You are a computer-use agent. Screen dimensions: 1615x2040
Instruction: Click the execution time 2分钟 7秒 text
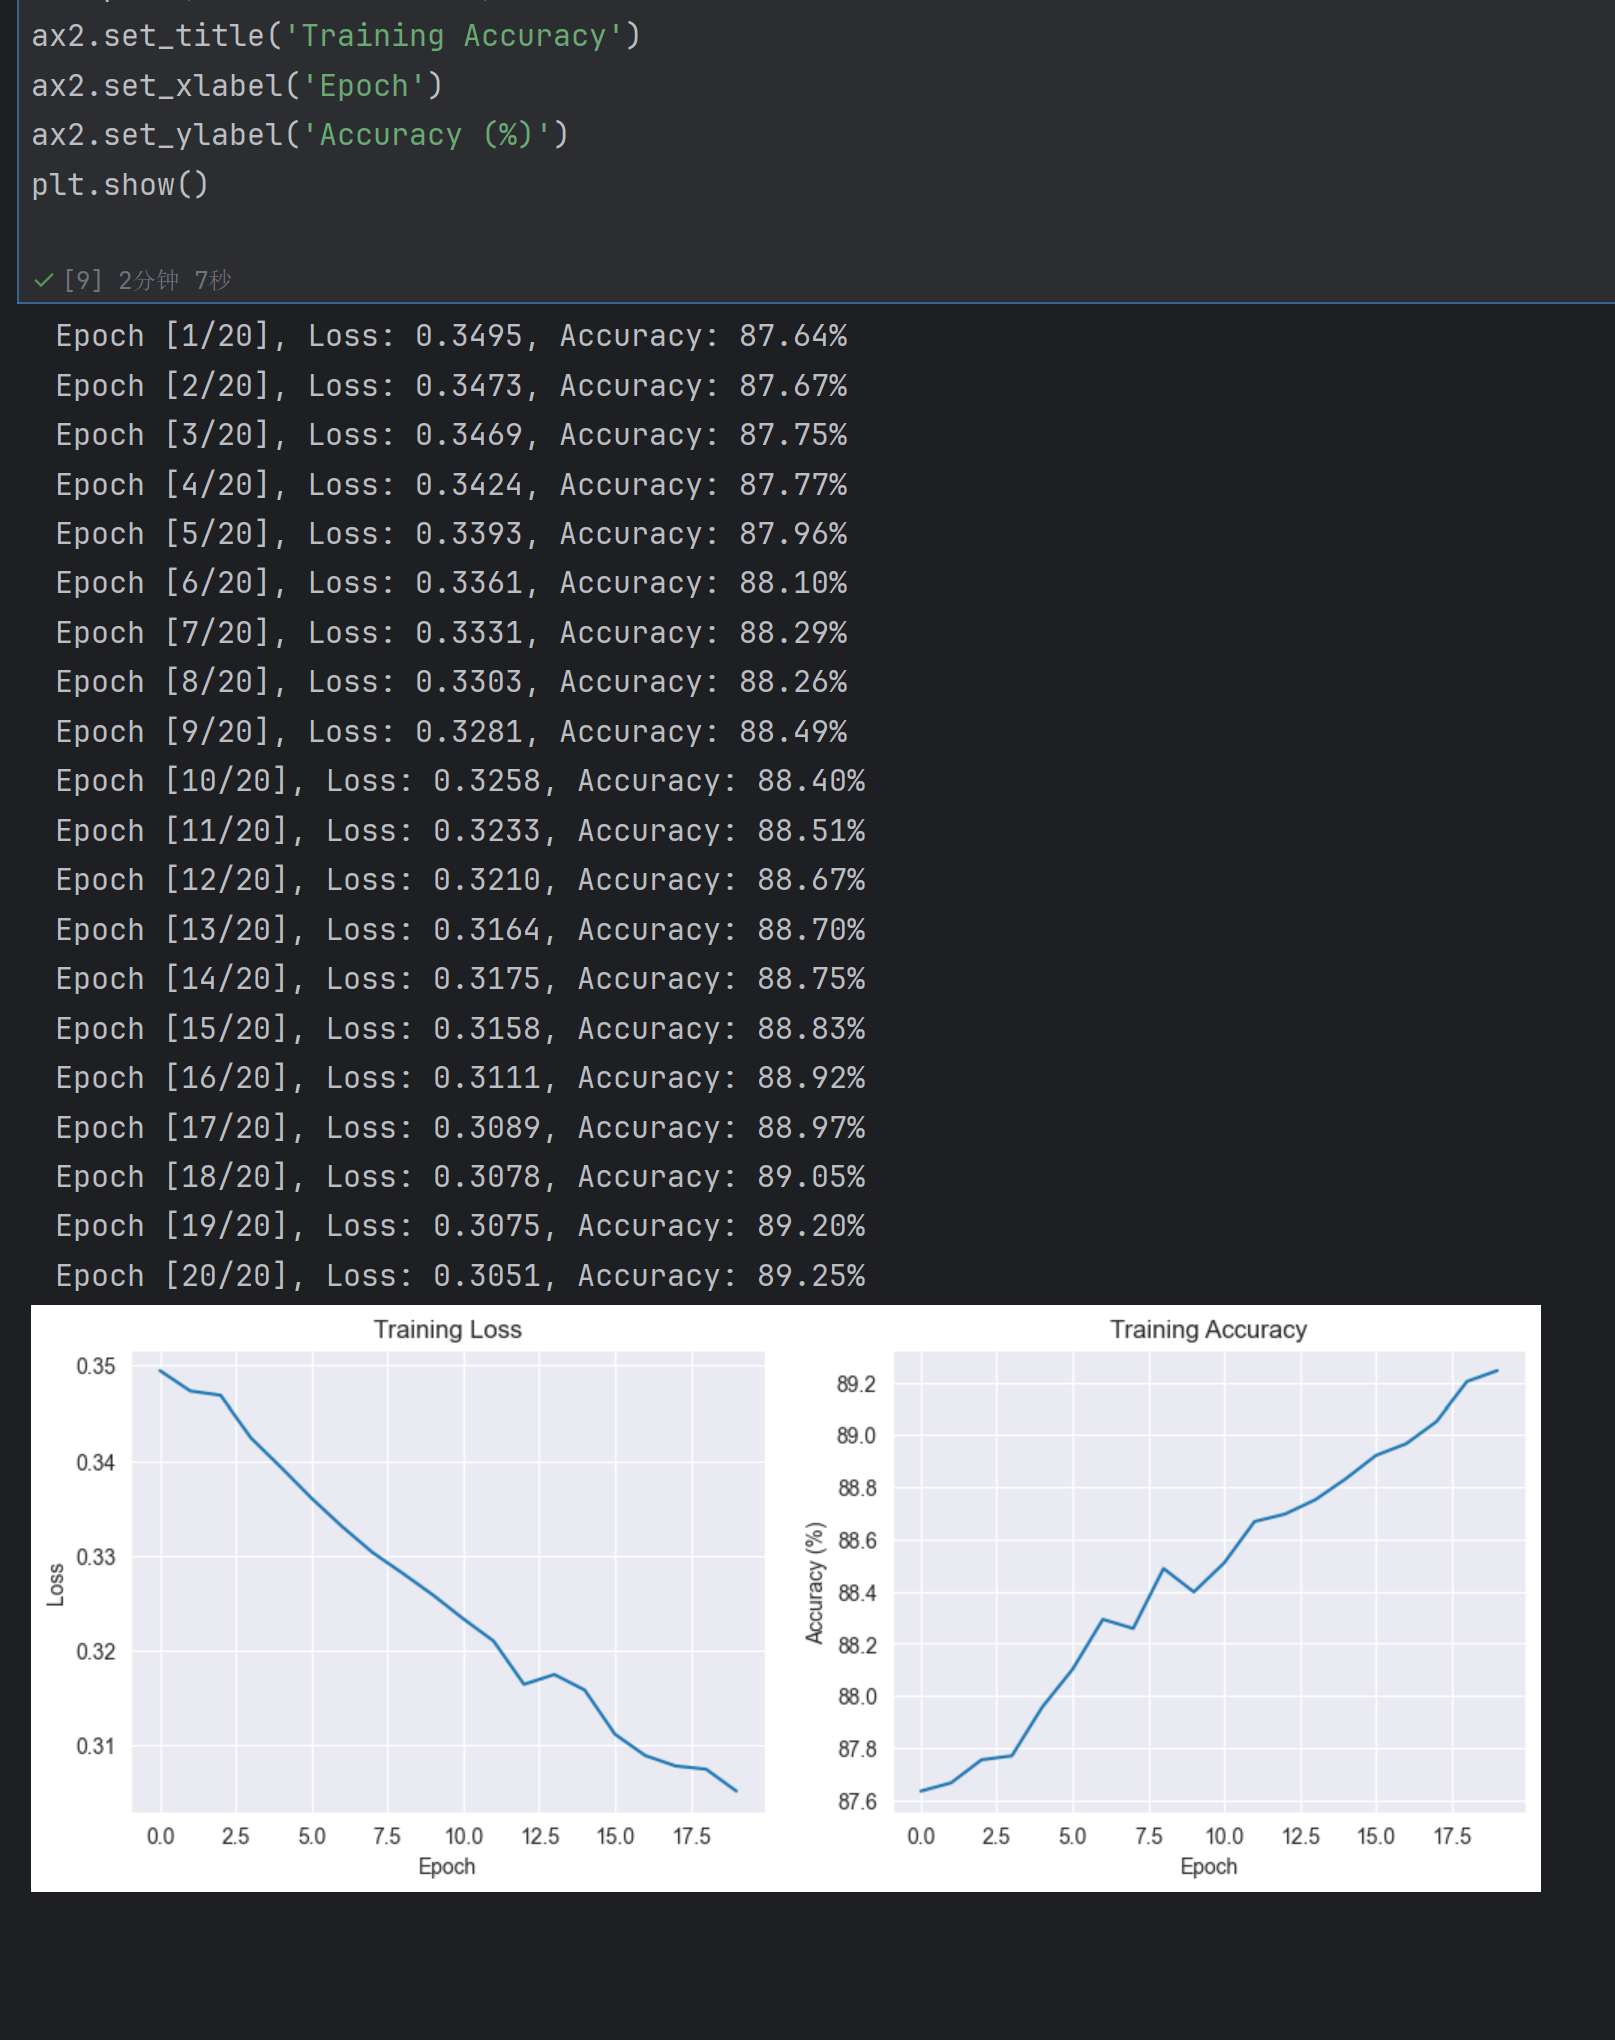coord(175,280)
